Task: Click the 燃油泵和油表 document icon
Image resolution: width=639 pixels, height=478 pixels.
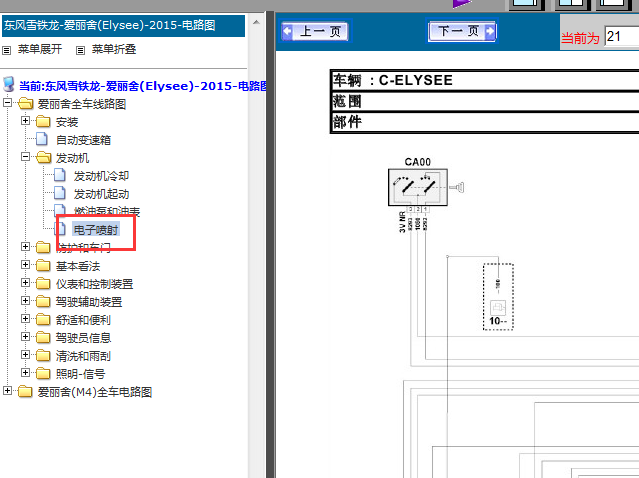Action: [x=59, y=210]
